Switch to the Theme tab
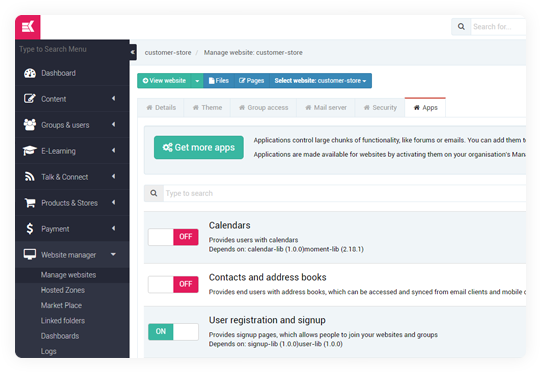The width and height of the screenshot is (541, 373). [x=207, y=108]
